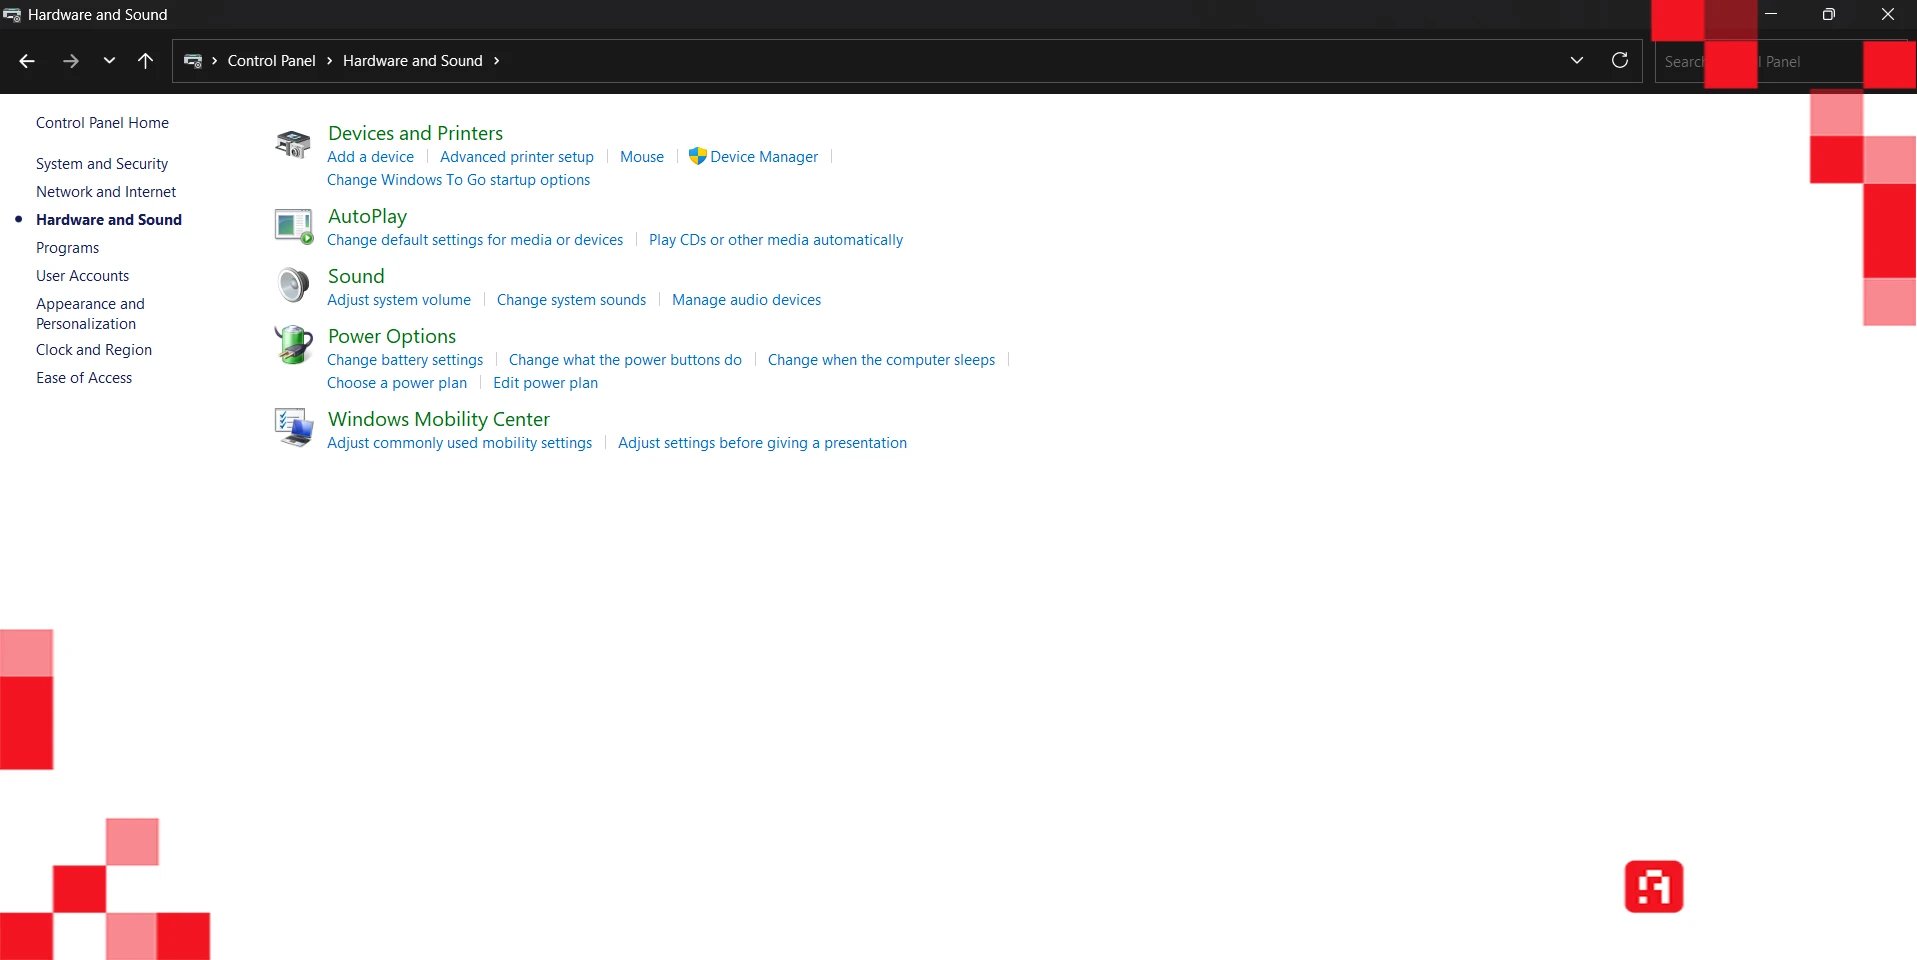Open Ease of Access category

(x=84, y=378)
